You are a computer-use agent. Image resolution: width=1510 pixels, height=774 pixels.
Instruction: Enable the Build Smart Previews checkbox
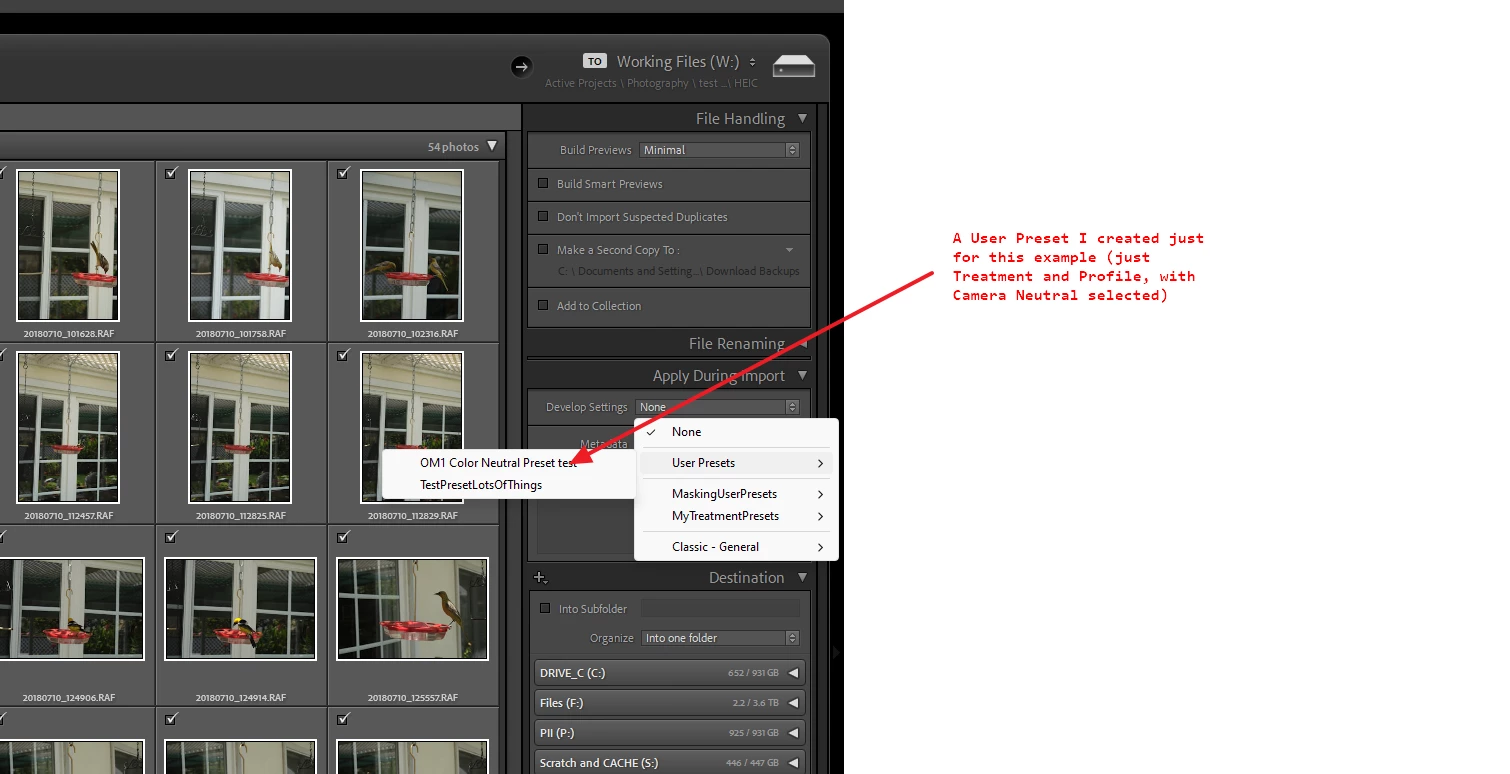pos(544,183)
